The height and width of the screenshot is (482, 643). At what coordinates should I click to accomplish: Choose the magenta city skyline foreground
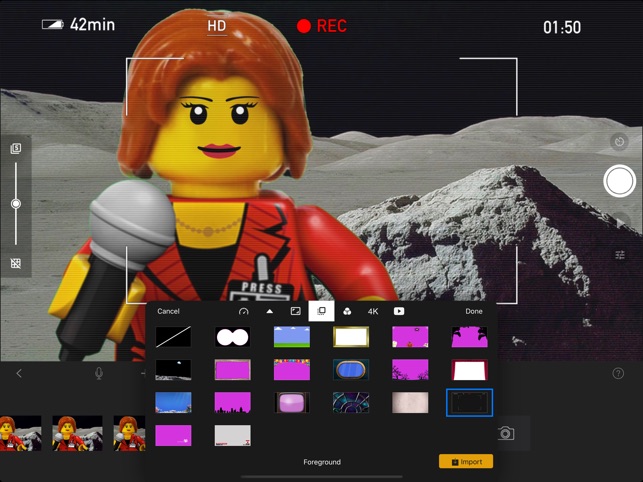click(x=233, y=402)
